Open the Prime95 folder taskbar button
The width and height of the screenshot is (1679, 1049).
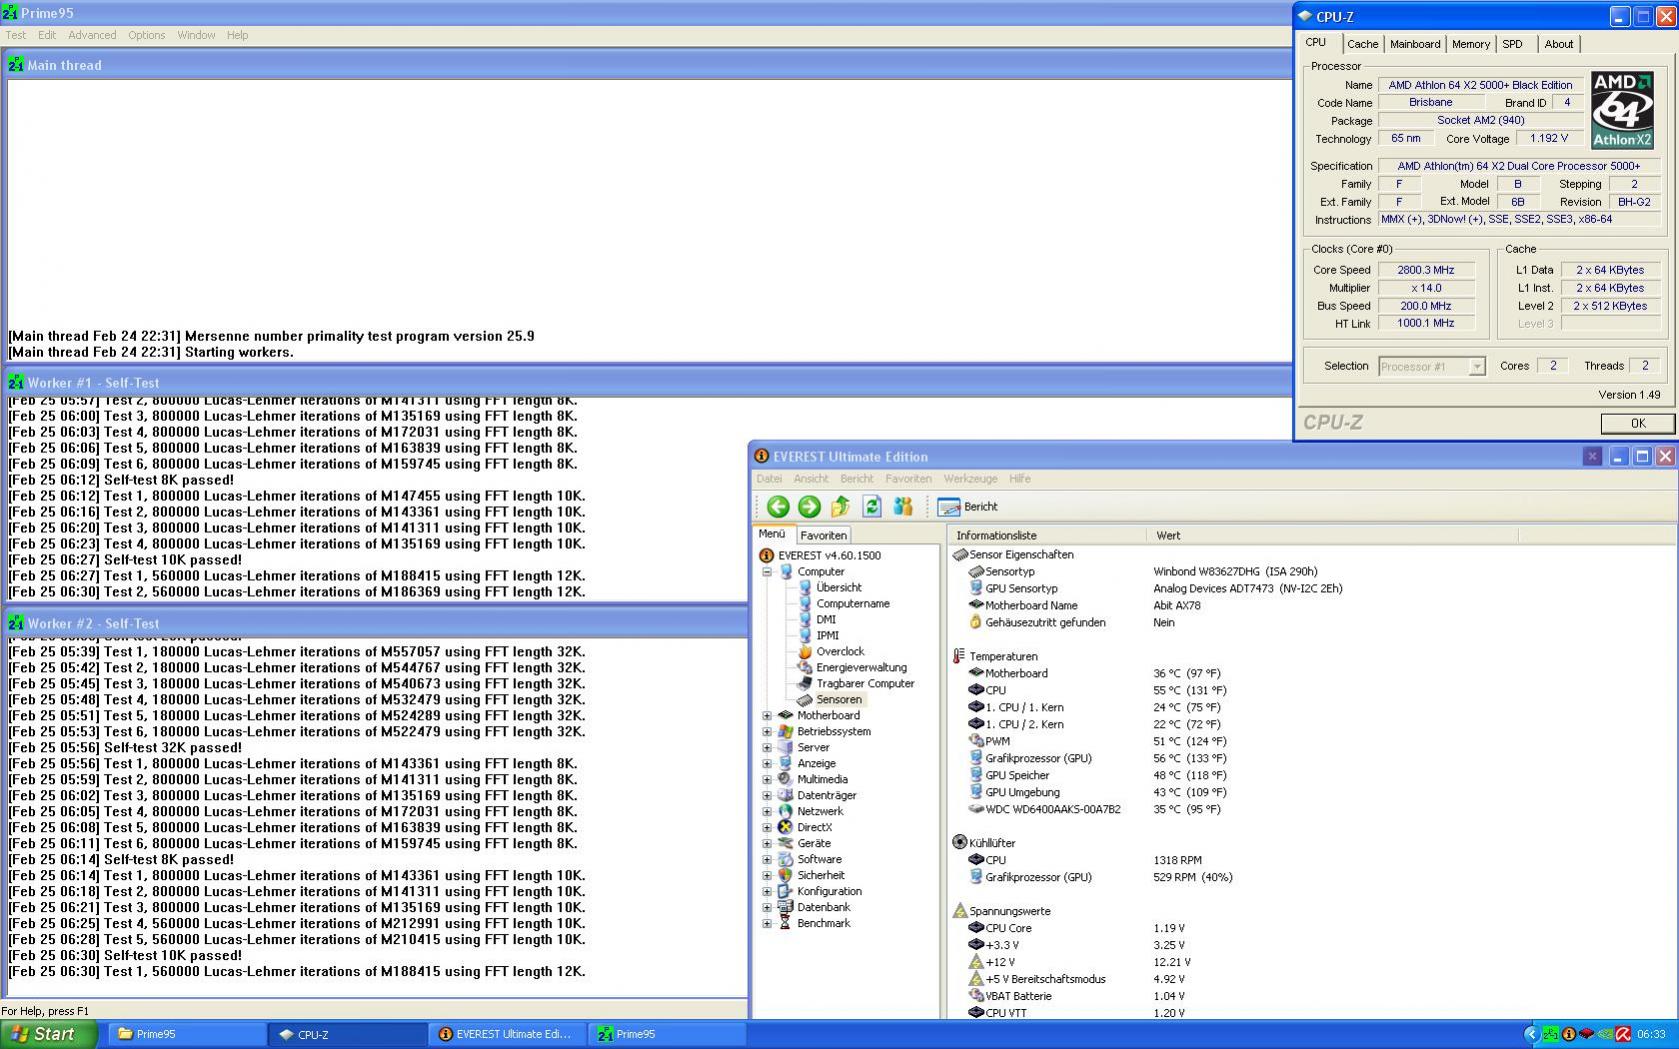click(x=187, y=1034)
